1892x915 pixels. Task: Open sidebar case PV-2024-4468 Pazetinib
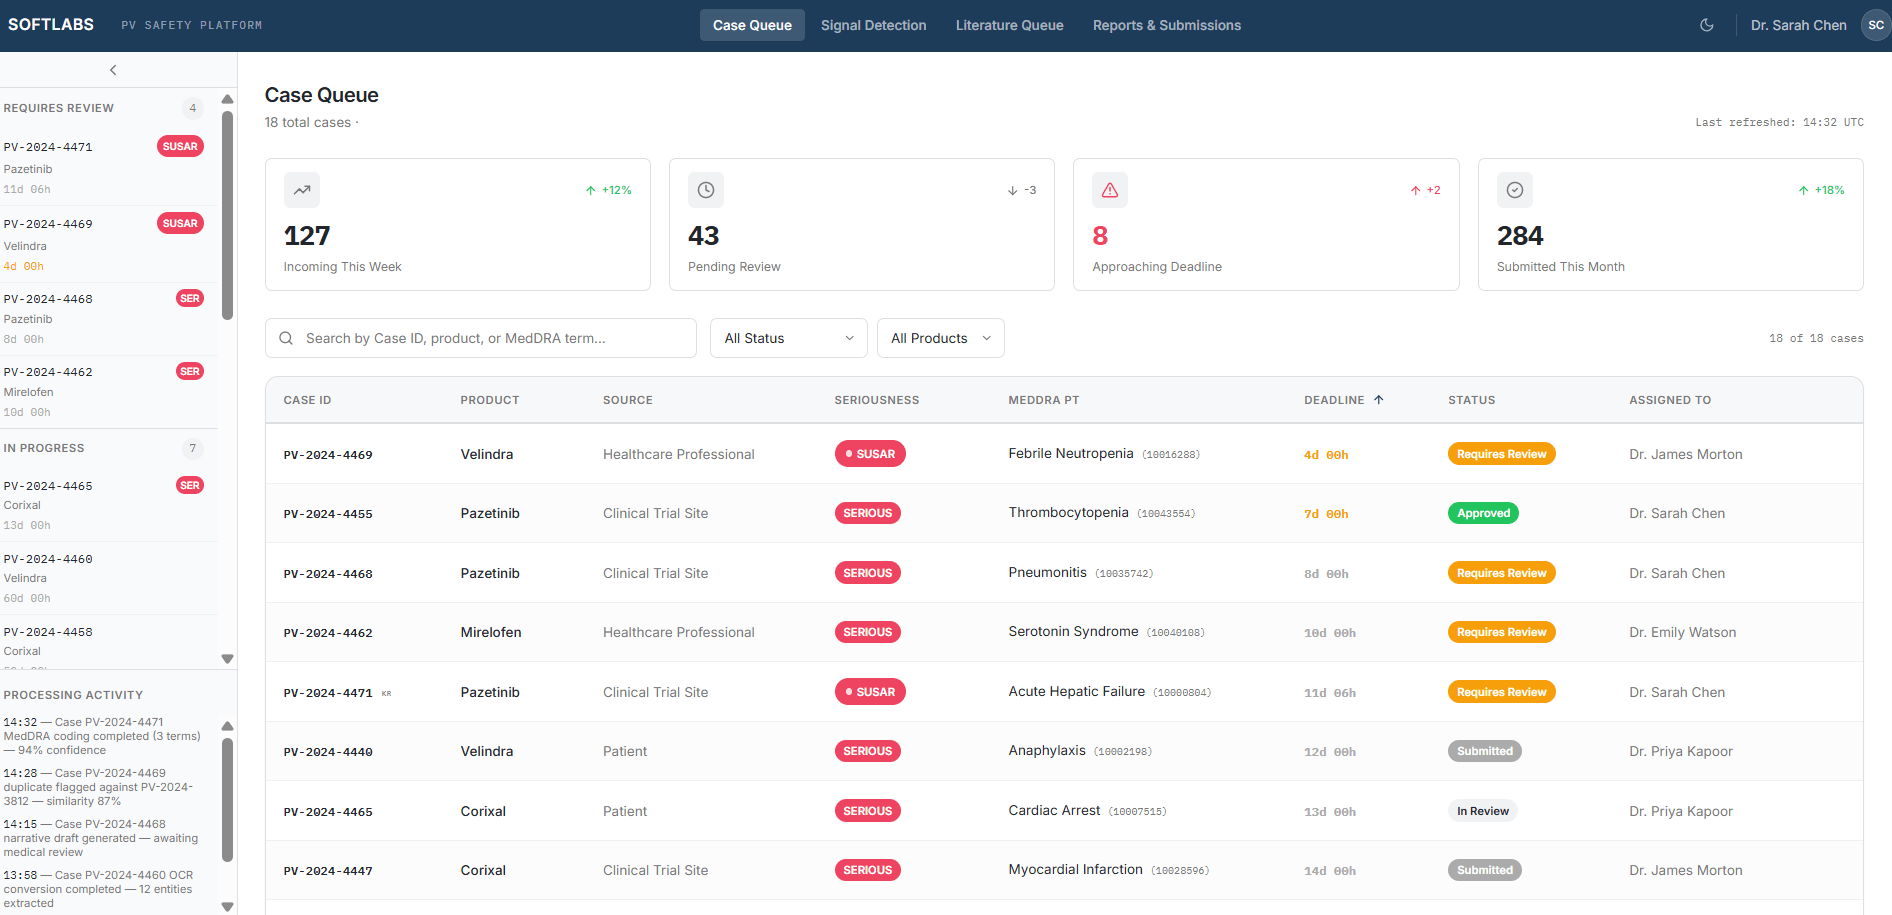pyautogui.click(x=108, y=319)
